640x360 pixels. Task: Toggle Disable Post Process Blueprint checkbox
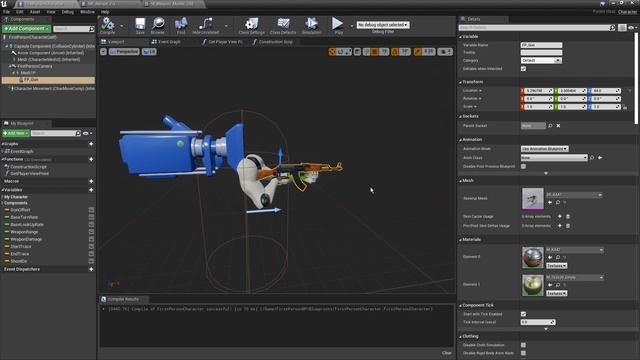523,166
